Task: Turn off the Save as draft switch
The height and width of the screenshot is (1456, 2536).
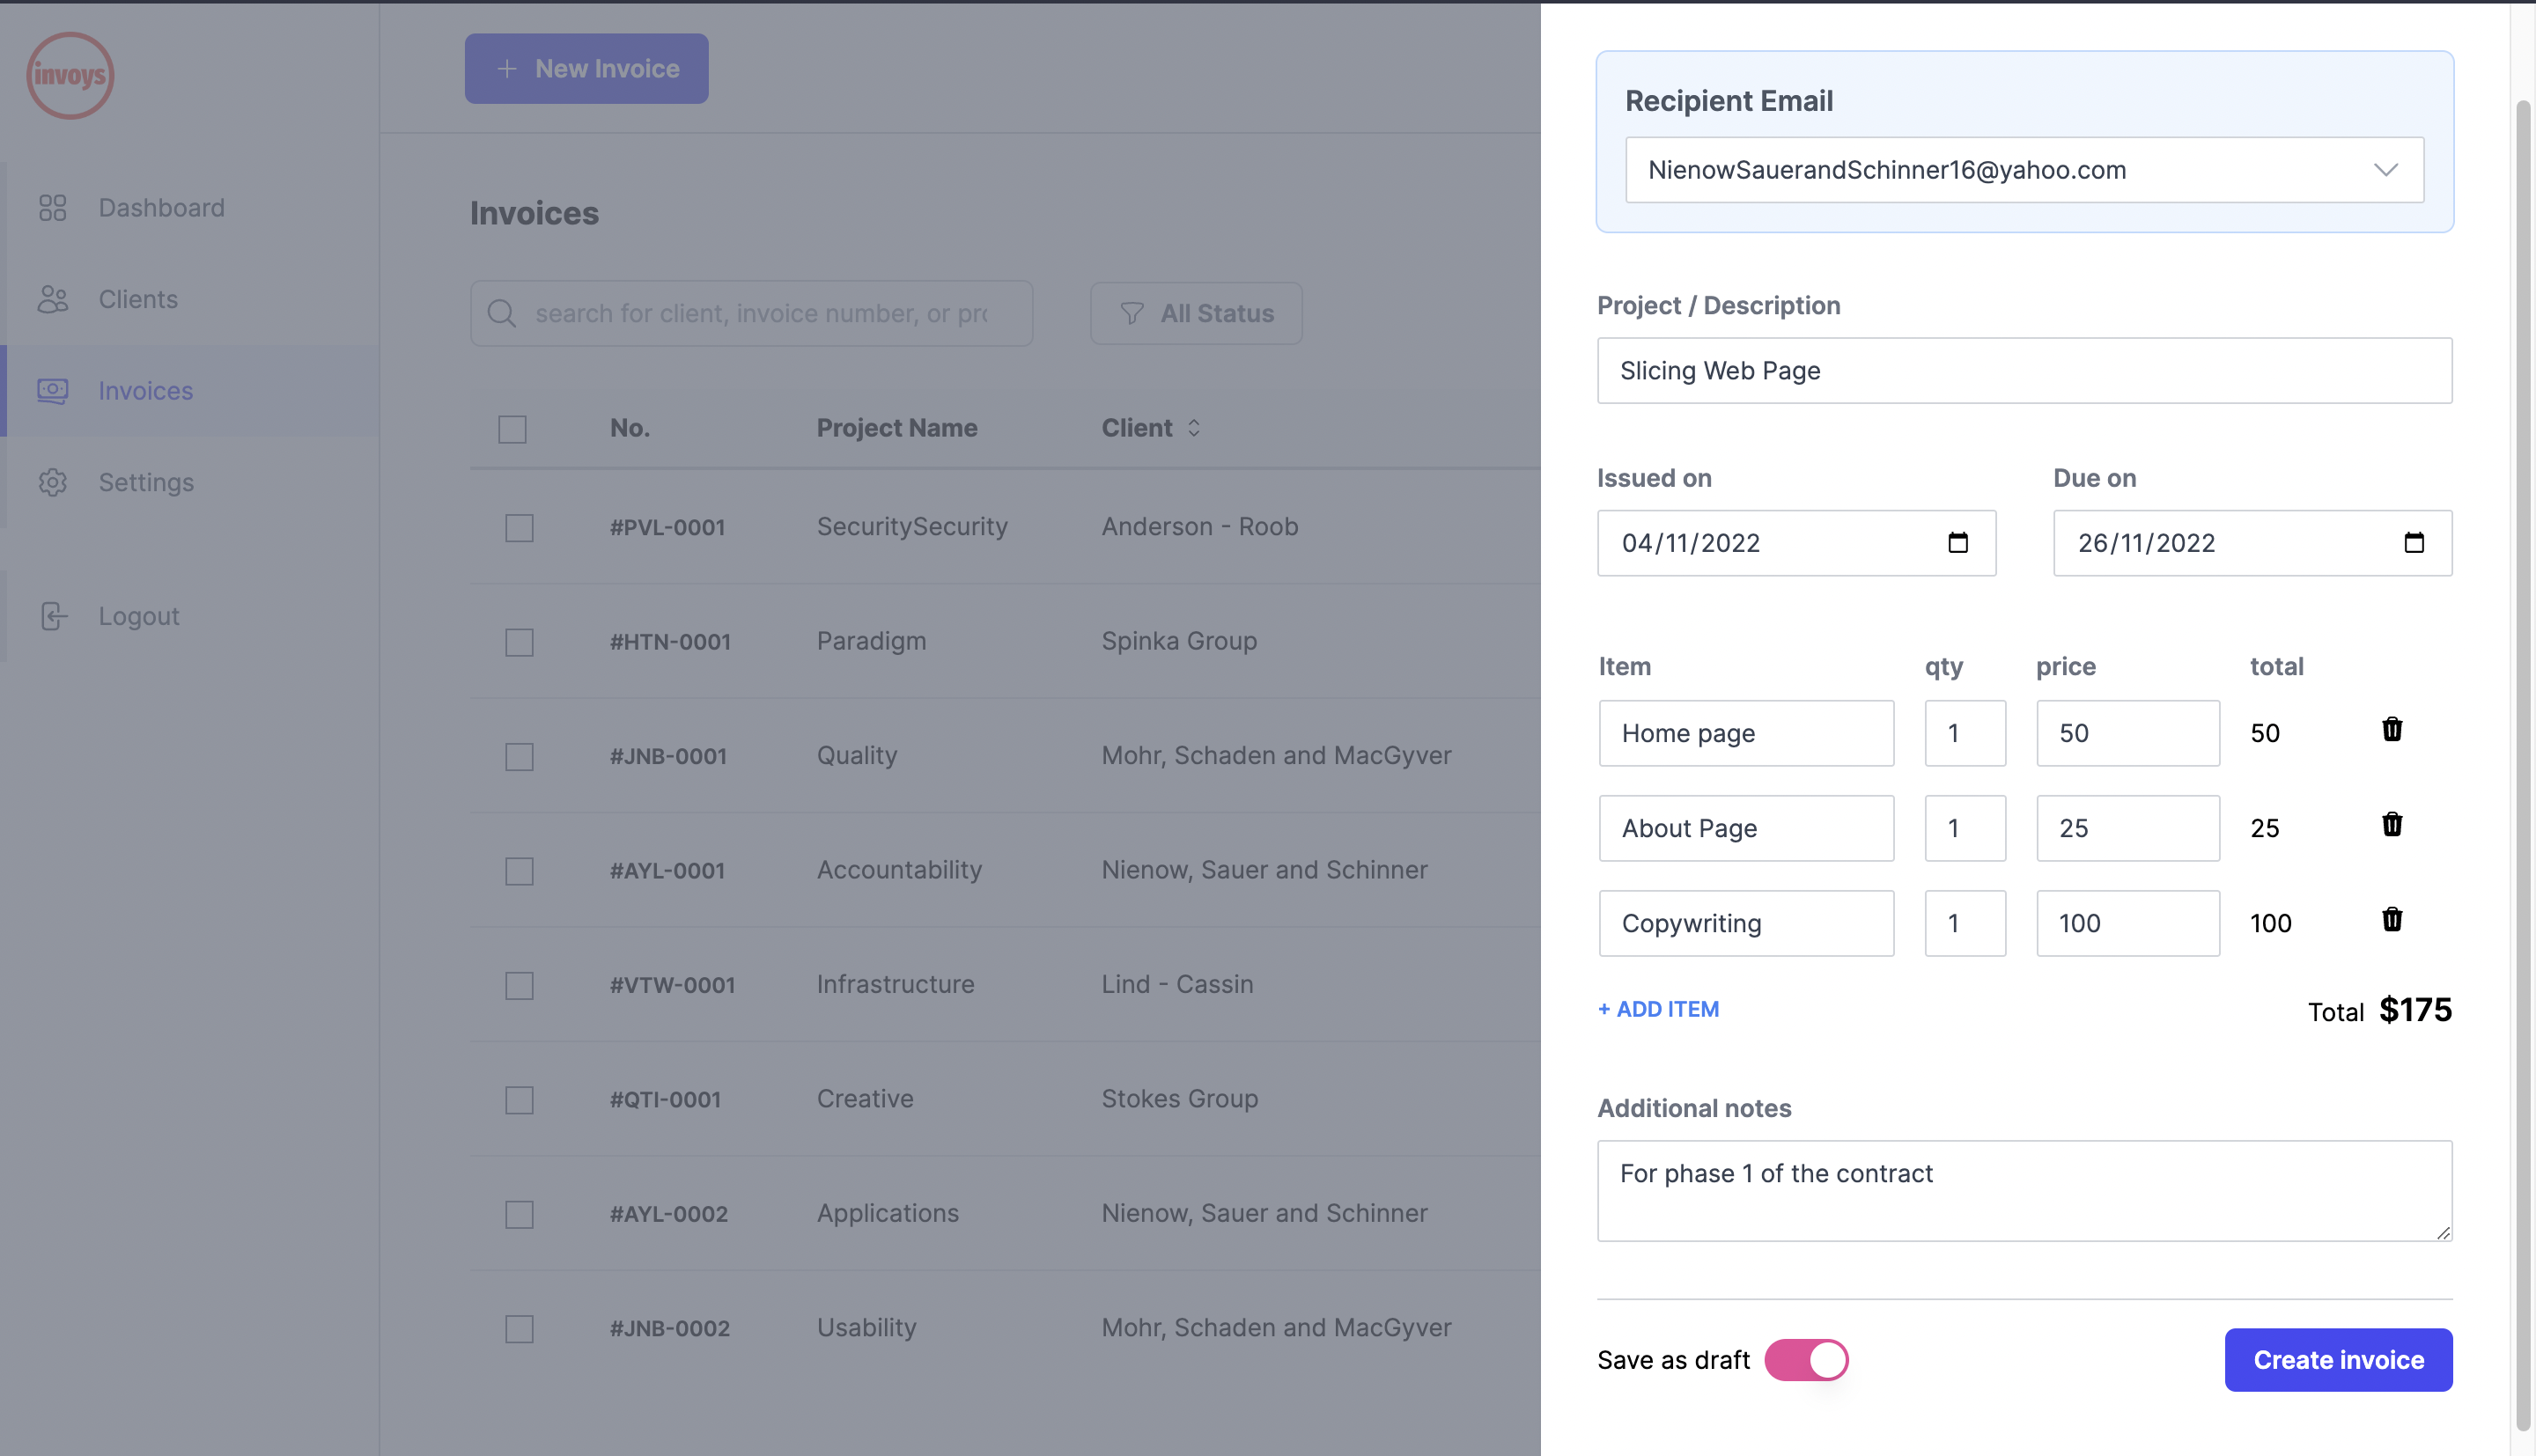Action: (1806, 1360)
